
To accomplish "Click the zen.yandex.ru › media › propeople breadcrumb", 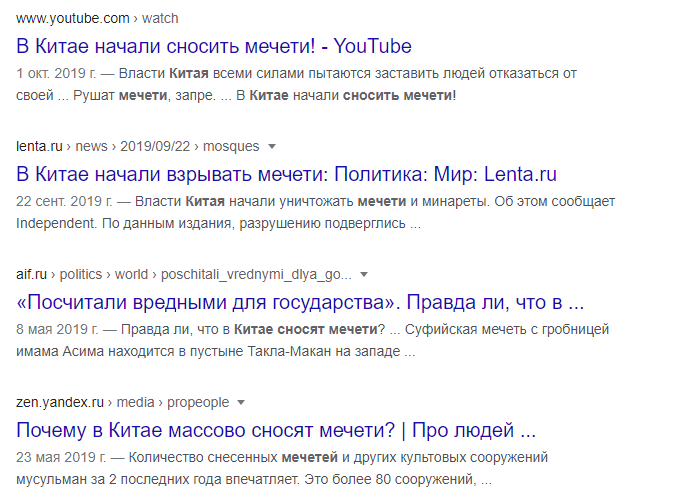I will (120, 403).
